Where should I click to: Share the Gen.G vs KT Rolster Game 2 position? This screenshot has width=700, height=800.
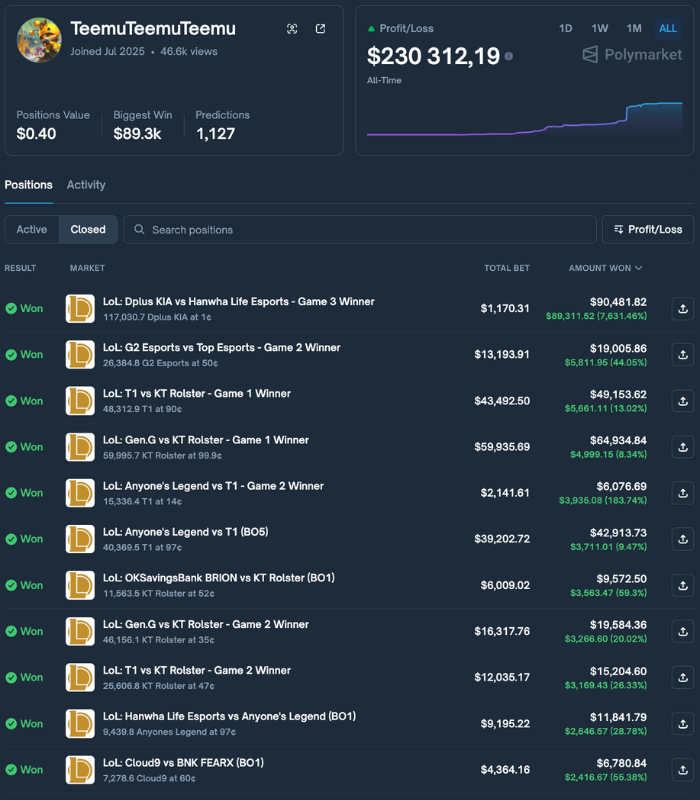(x=683, y=631)
